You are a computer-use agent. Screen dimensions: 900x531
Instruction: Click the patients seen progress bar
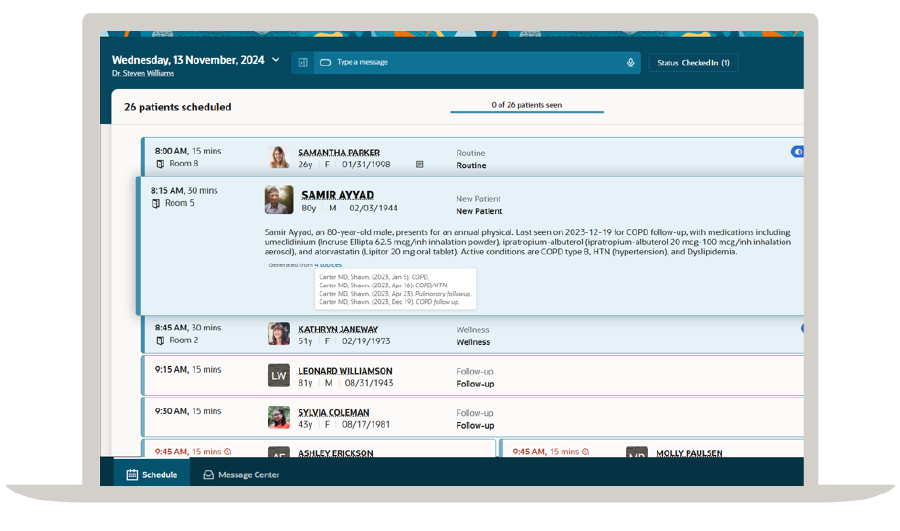527,112
